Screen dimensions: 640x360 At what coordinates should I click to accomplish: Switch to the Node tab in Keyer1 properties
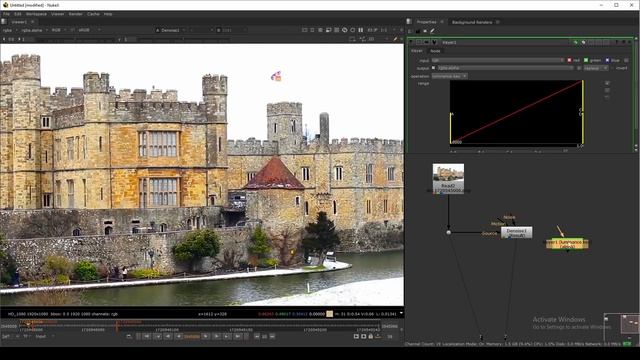pos(435,51)
